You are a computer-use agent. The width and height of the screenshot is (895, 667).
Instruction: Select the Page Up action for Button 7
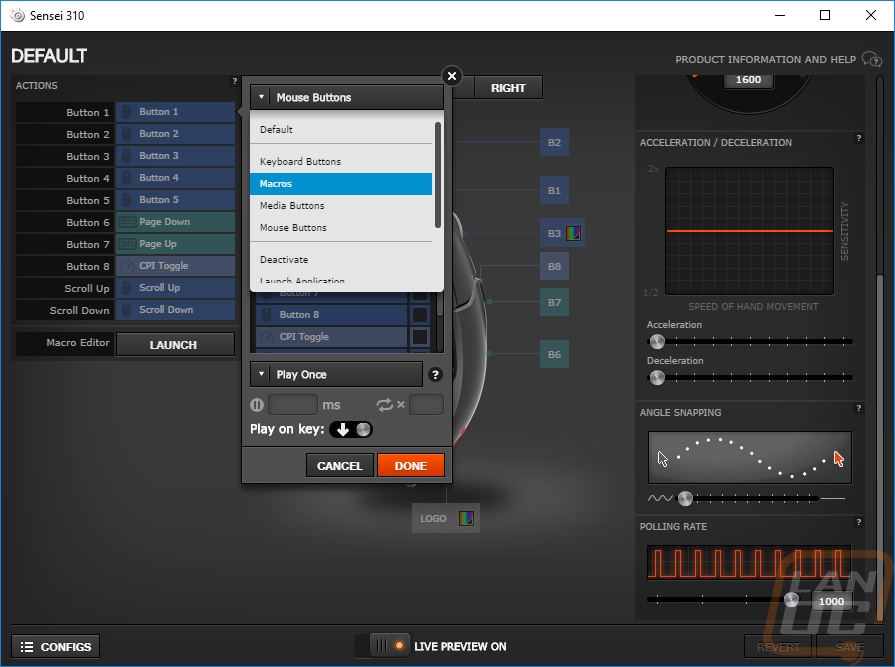click(175, 244)
